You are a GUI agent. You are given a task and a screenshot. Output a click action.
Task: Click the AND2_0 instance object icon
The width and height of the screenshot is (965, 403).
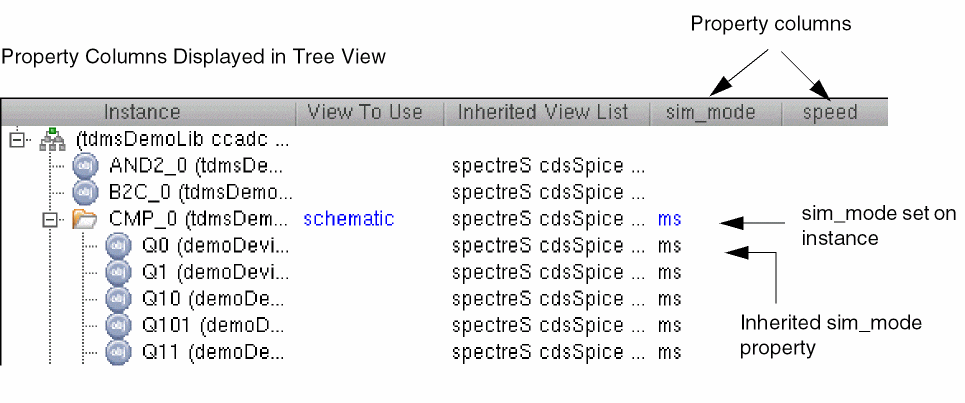tap(86, 166)
